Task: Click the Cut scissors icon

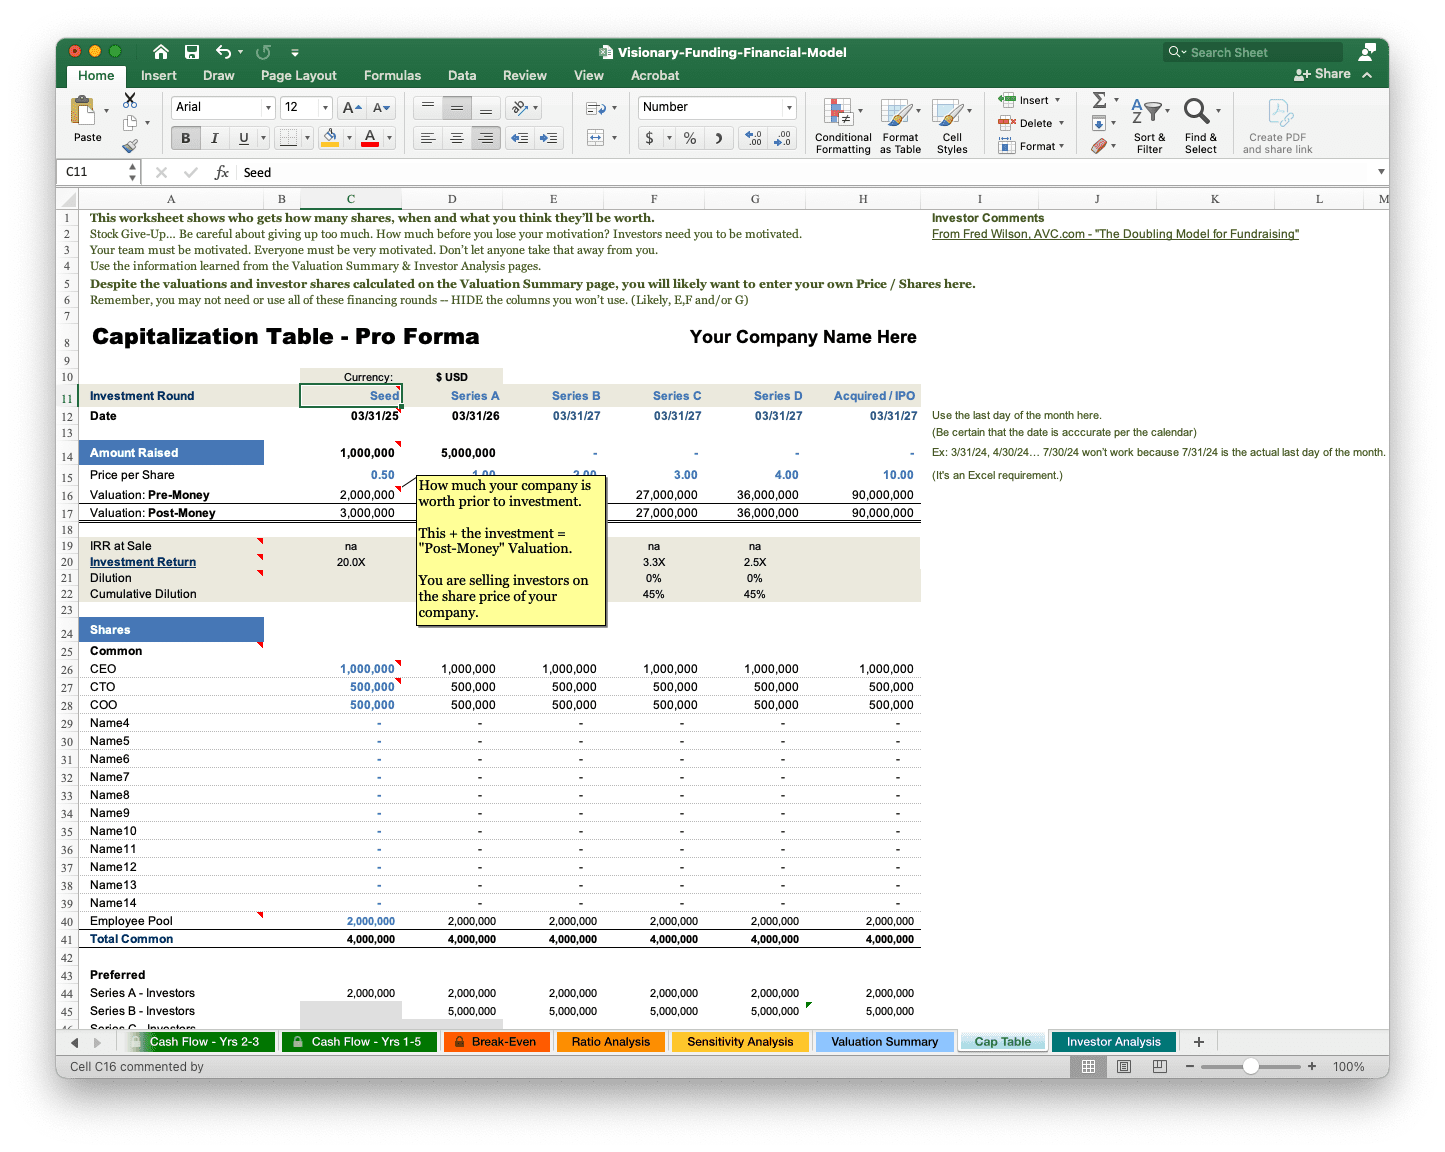Action: coord(130,101)
